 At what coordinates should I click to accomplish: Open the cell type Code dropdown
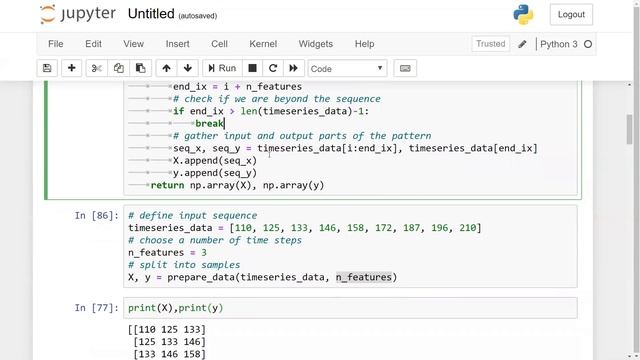click(347, 69)
